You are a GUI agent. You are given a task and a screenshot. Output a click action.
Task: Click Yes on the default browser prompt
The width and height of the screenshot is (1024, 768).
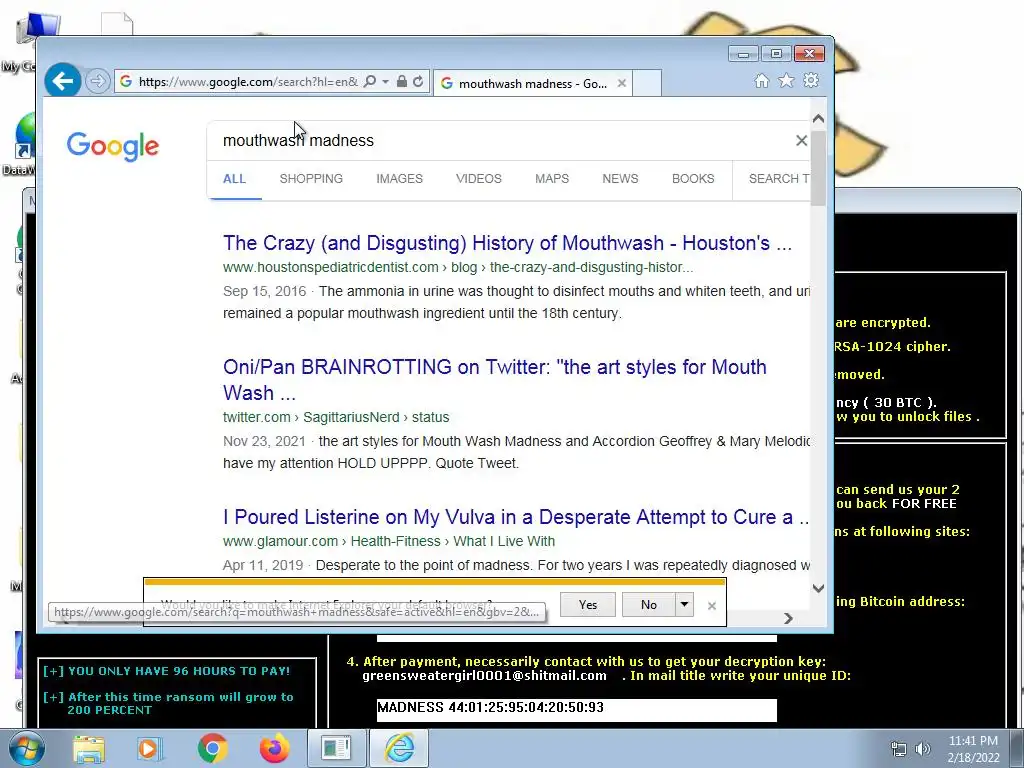tap(588, 605)
